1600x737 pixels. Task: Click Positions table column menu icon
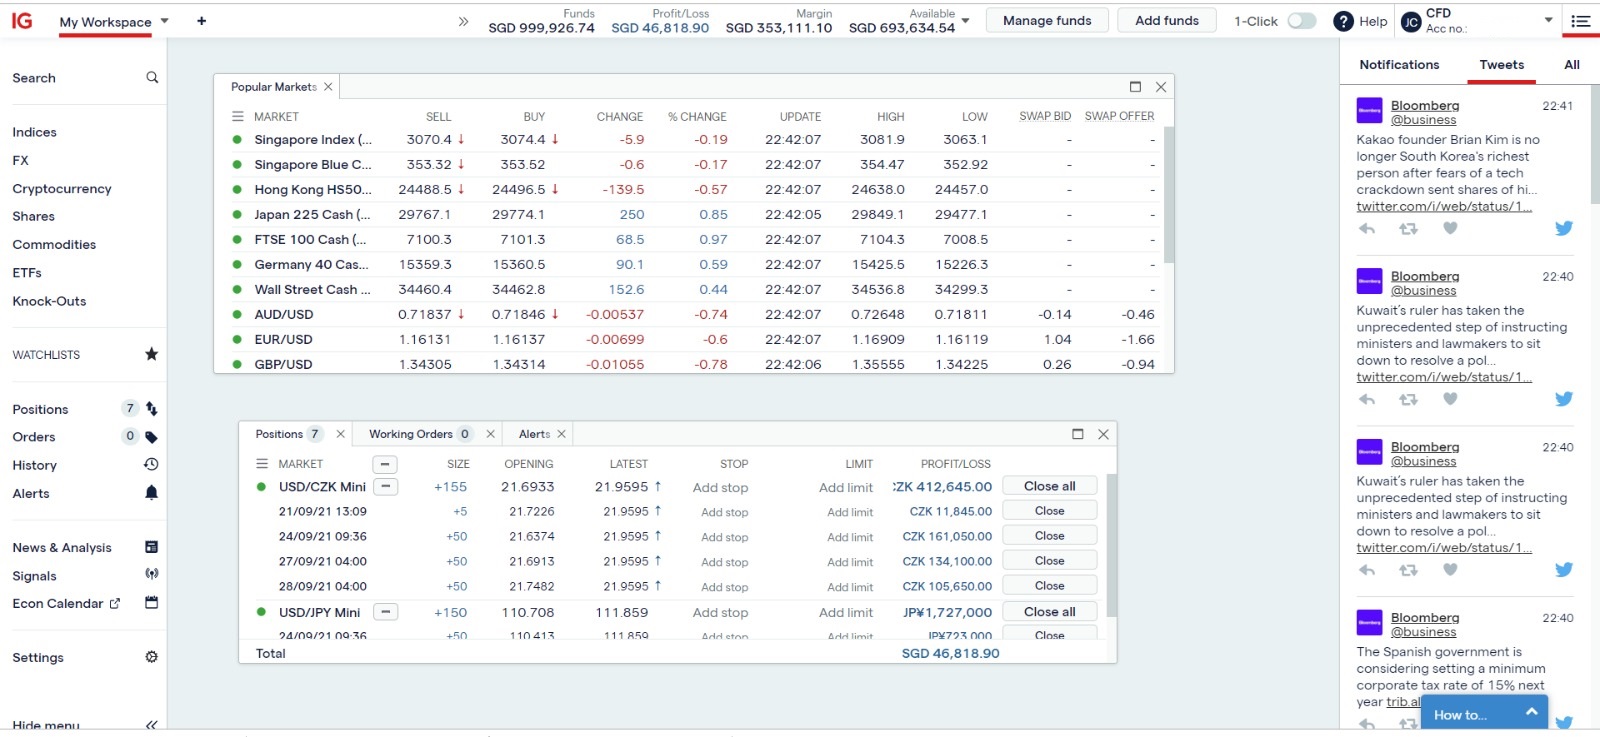click(262, 464)
